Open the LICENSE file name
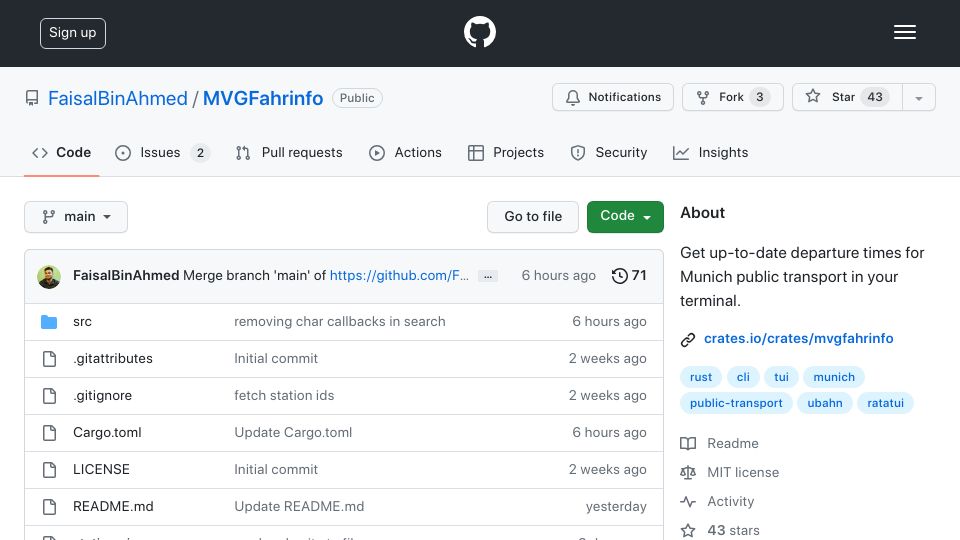Image resolution: width=960 pixels, height=540 pixels. 101,470
